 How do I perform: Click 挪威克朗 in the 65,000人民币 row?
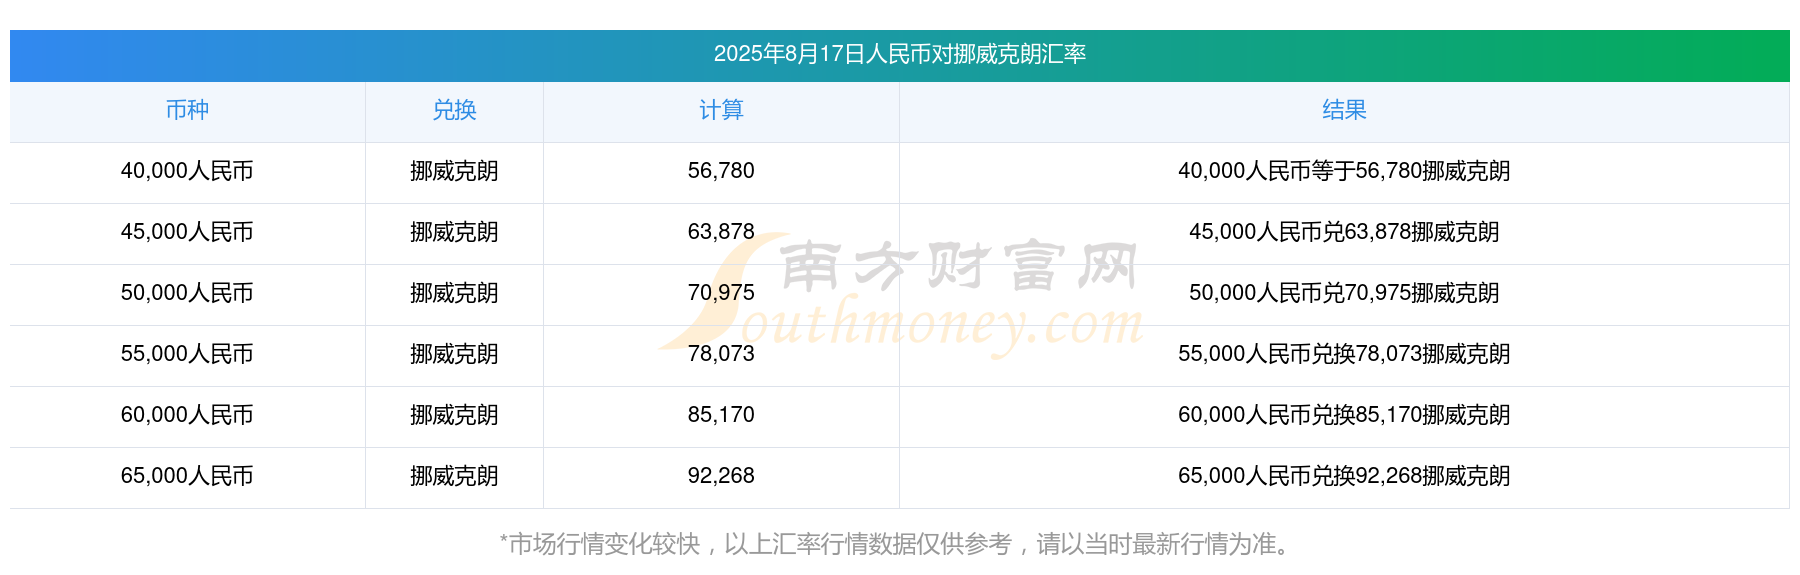(454, 476)
